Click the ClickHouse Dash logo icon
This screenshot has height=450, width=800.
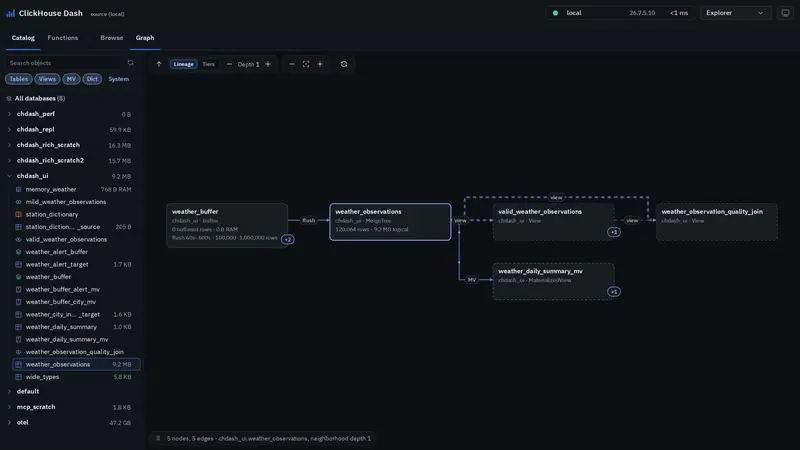click(10, 13)
